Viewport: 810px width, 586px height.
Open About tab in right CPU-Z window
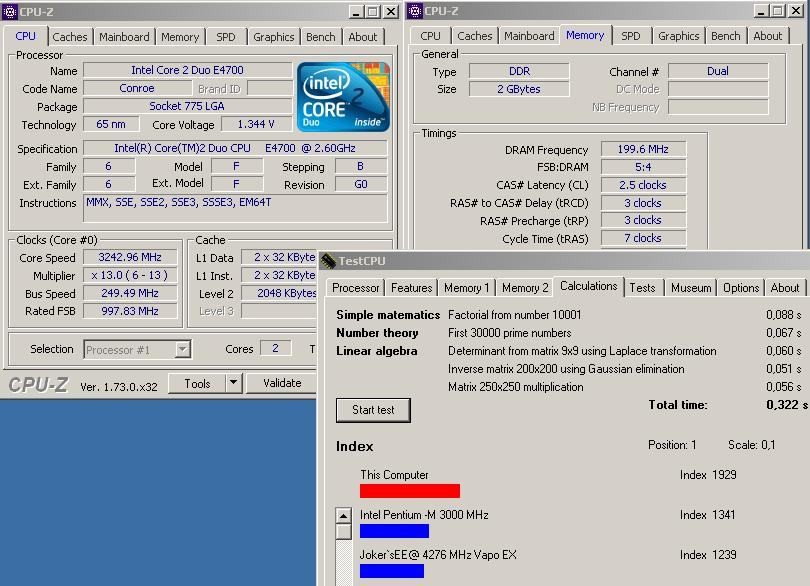(768, 36)
